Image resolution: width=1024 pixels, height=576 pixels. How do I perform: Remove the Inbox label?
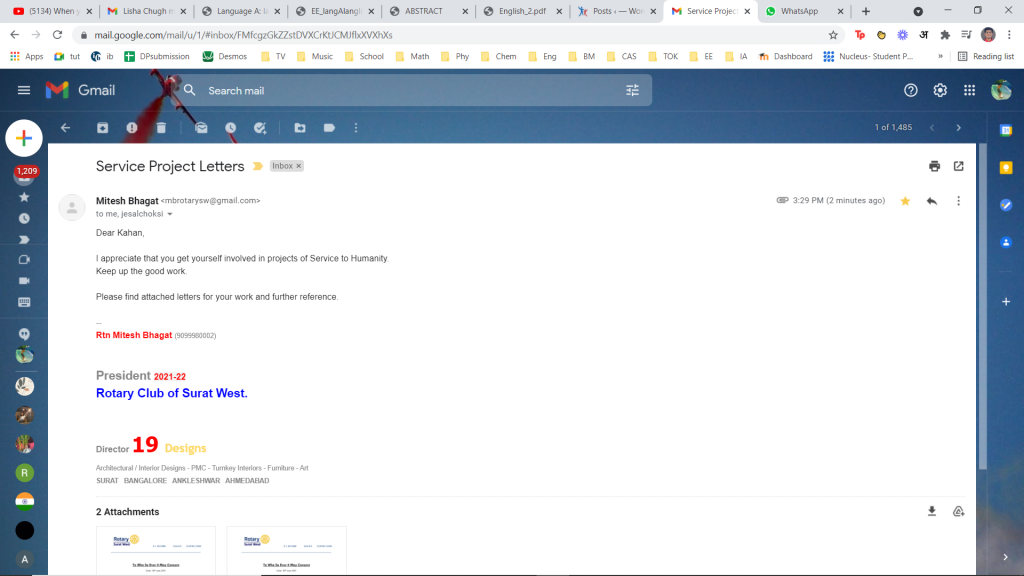[298, 166]
